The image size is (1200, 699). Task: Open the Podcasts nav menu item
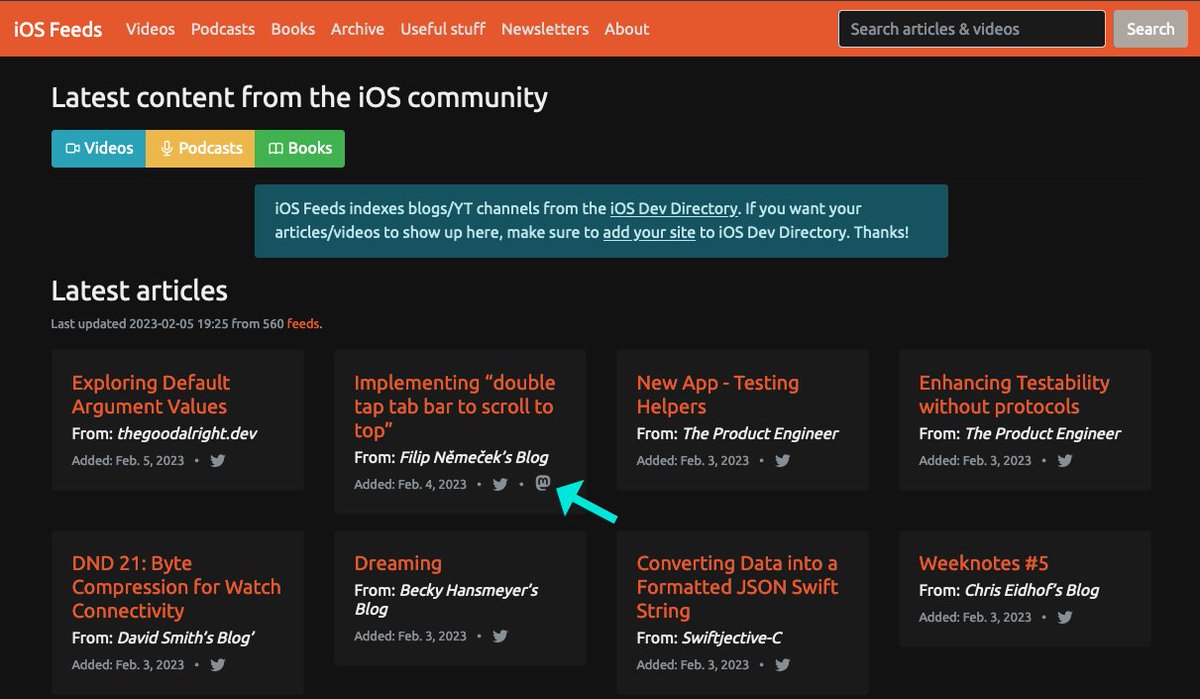(x=223, y=29)
